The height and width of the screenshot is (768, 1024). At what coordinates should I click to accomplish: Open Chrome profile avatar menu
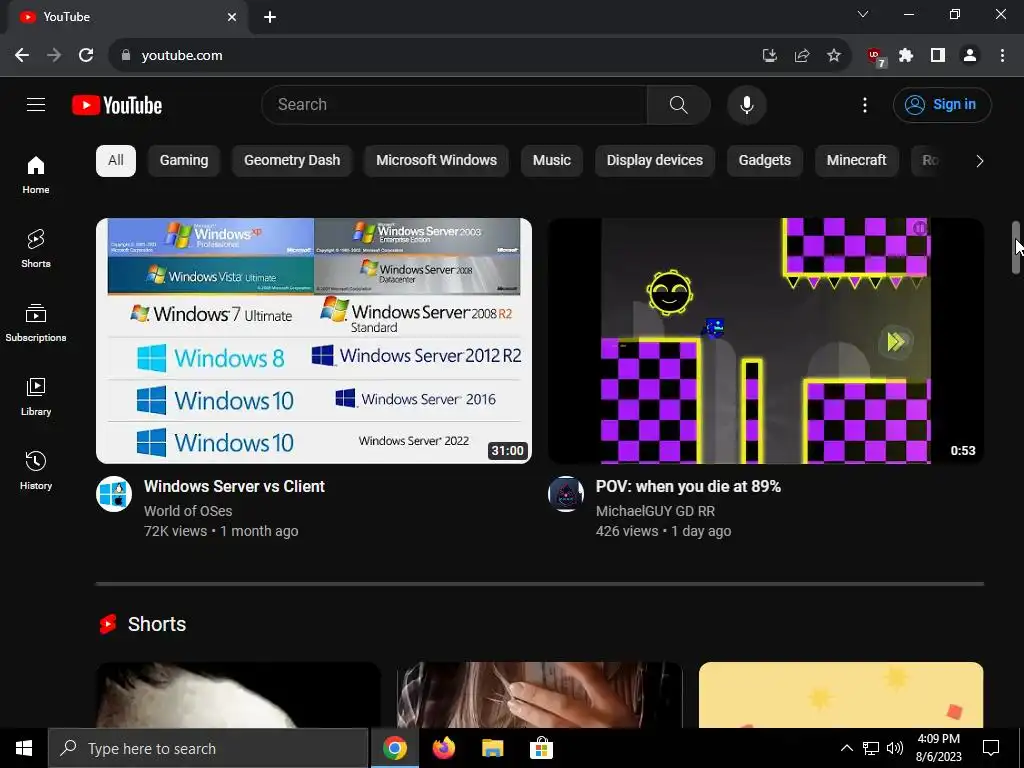(x=970, y=56)
